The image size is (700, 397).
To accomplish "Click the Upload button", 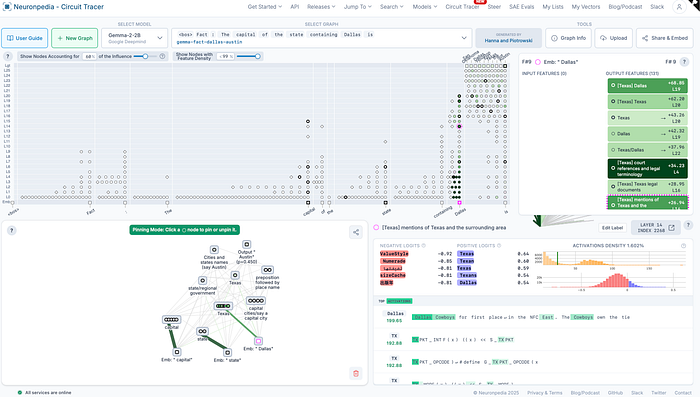I will click(613, 38).
